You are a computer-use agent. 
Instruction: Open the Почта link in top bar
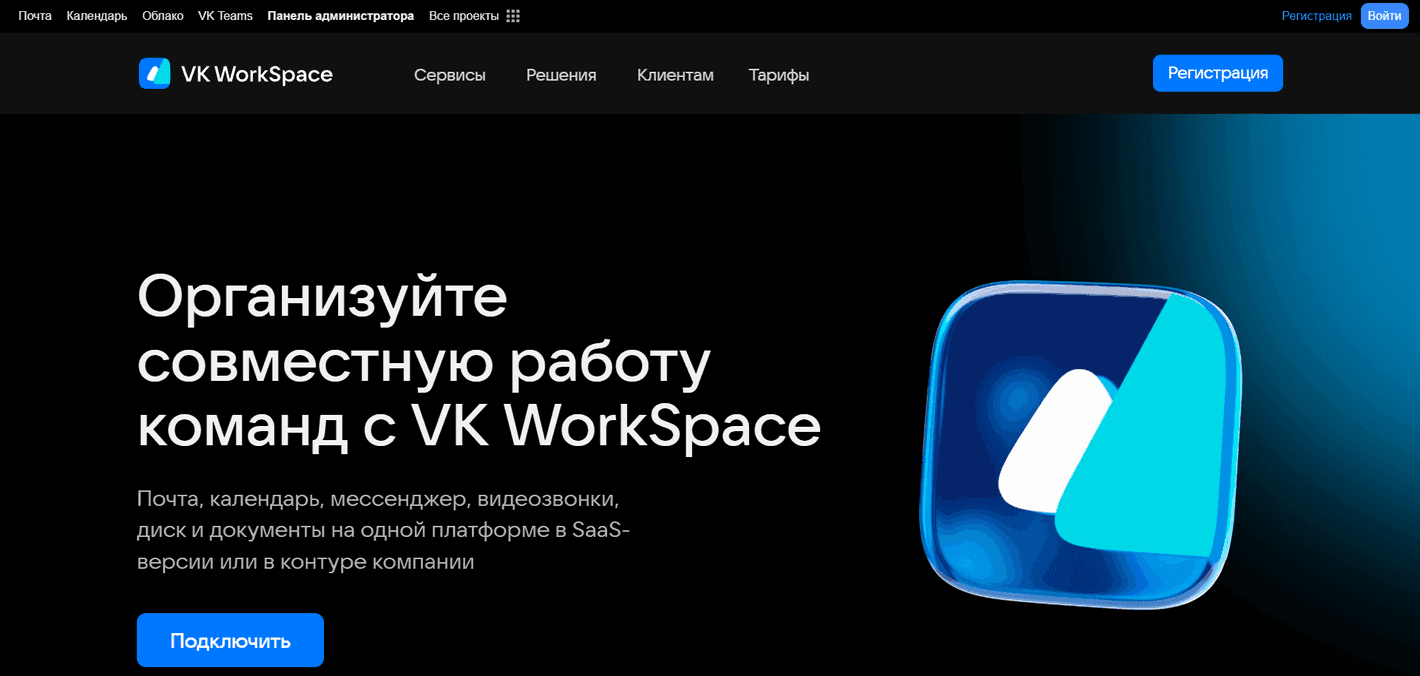pyautogui.click(x=35, y=16)
